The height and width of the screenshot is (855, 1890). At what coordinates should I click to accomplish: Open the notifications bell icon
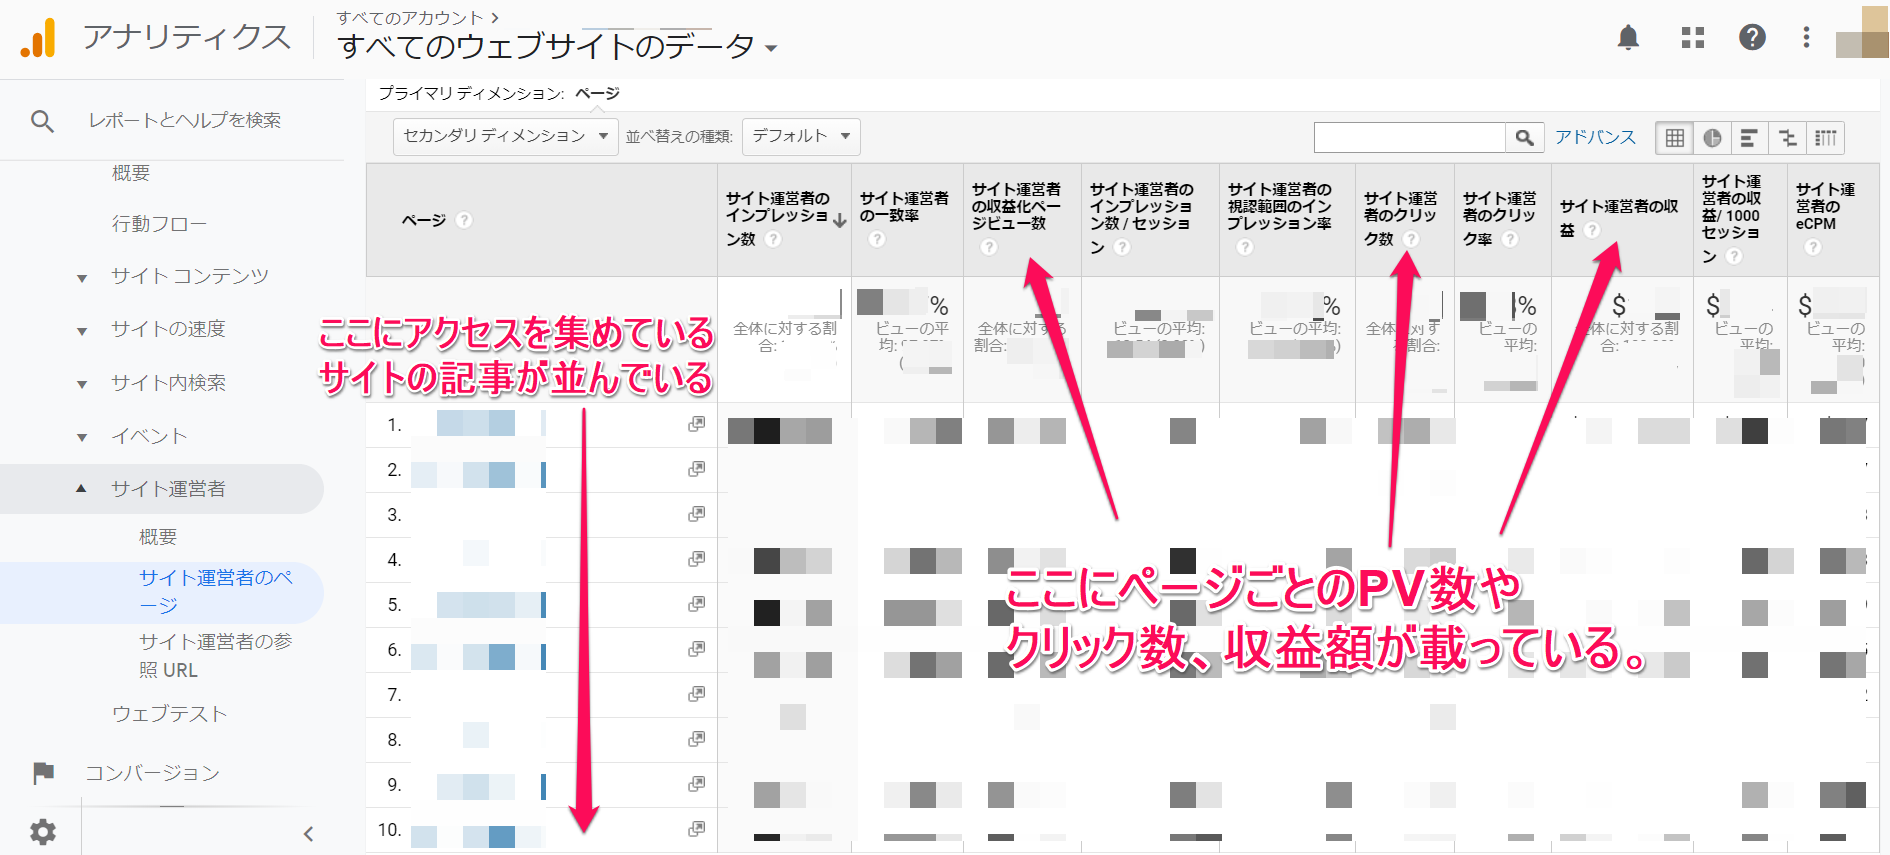tap(1628, 38)
